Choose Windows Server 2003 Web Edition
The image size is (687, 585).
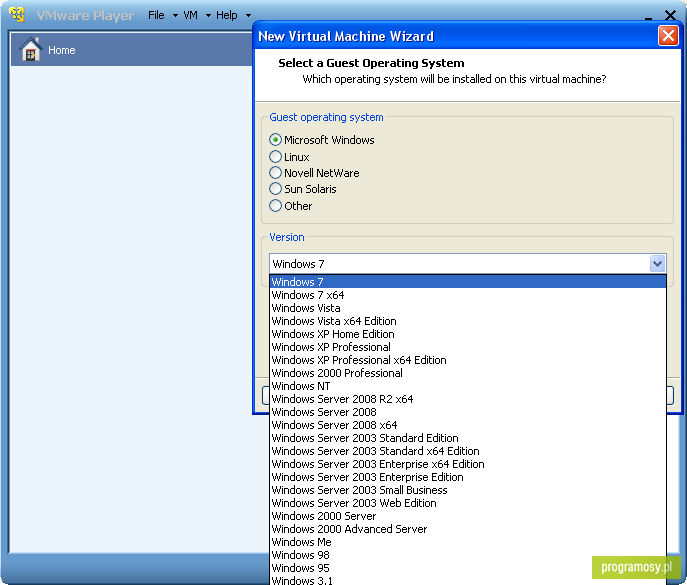pos(468,503)
